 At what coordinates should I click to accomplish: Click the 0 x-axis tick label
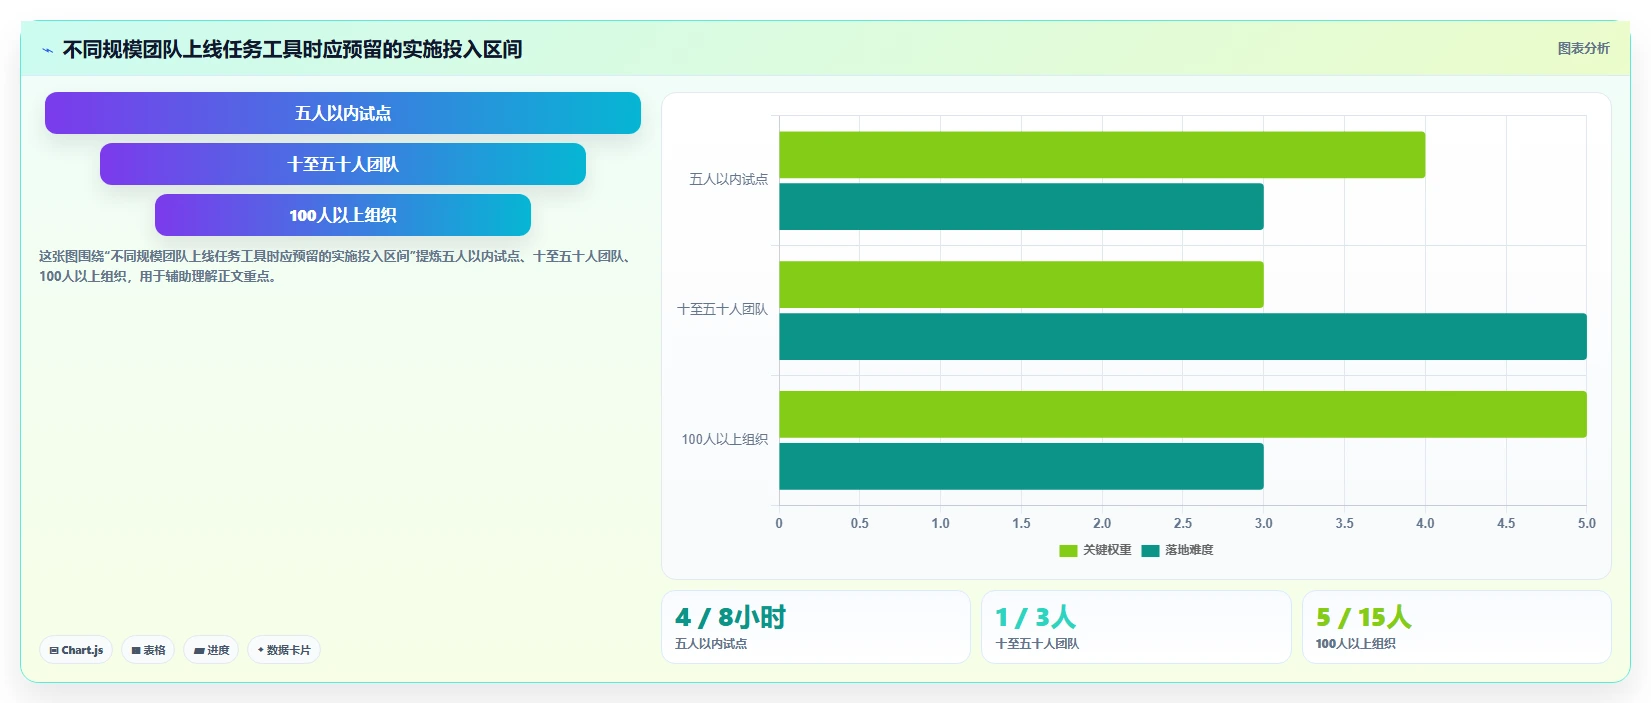[779, 523]
